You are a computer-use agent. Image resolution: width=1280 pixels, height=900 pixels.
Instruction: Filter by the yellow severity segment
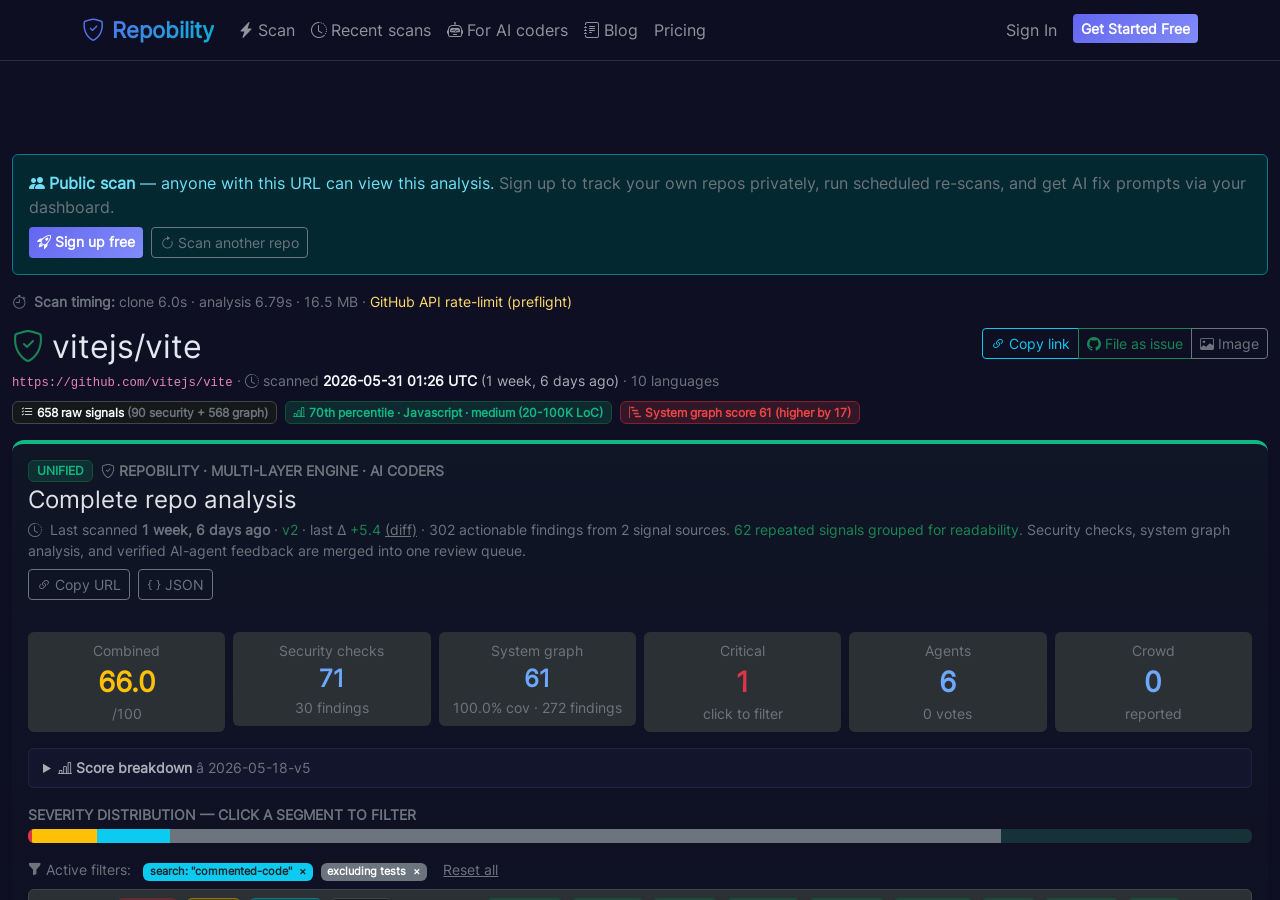[64, 836]
